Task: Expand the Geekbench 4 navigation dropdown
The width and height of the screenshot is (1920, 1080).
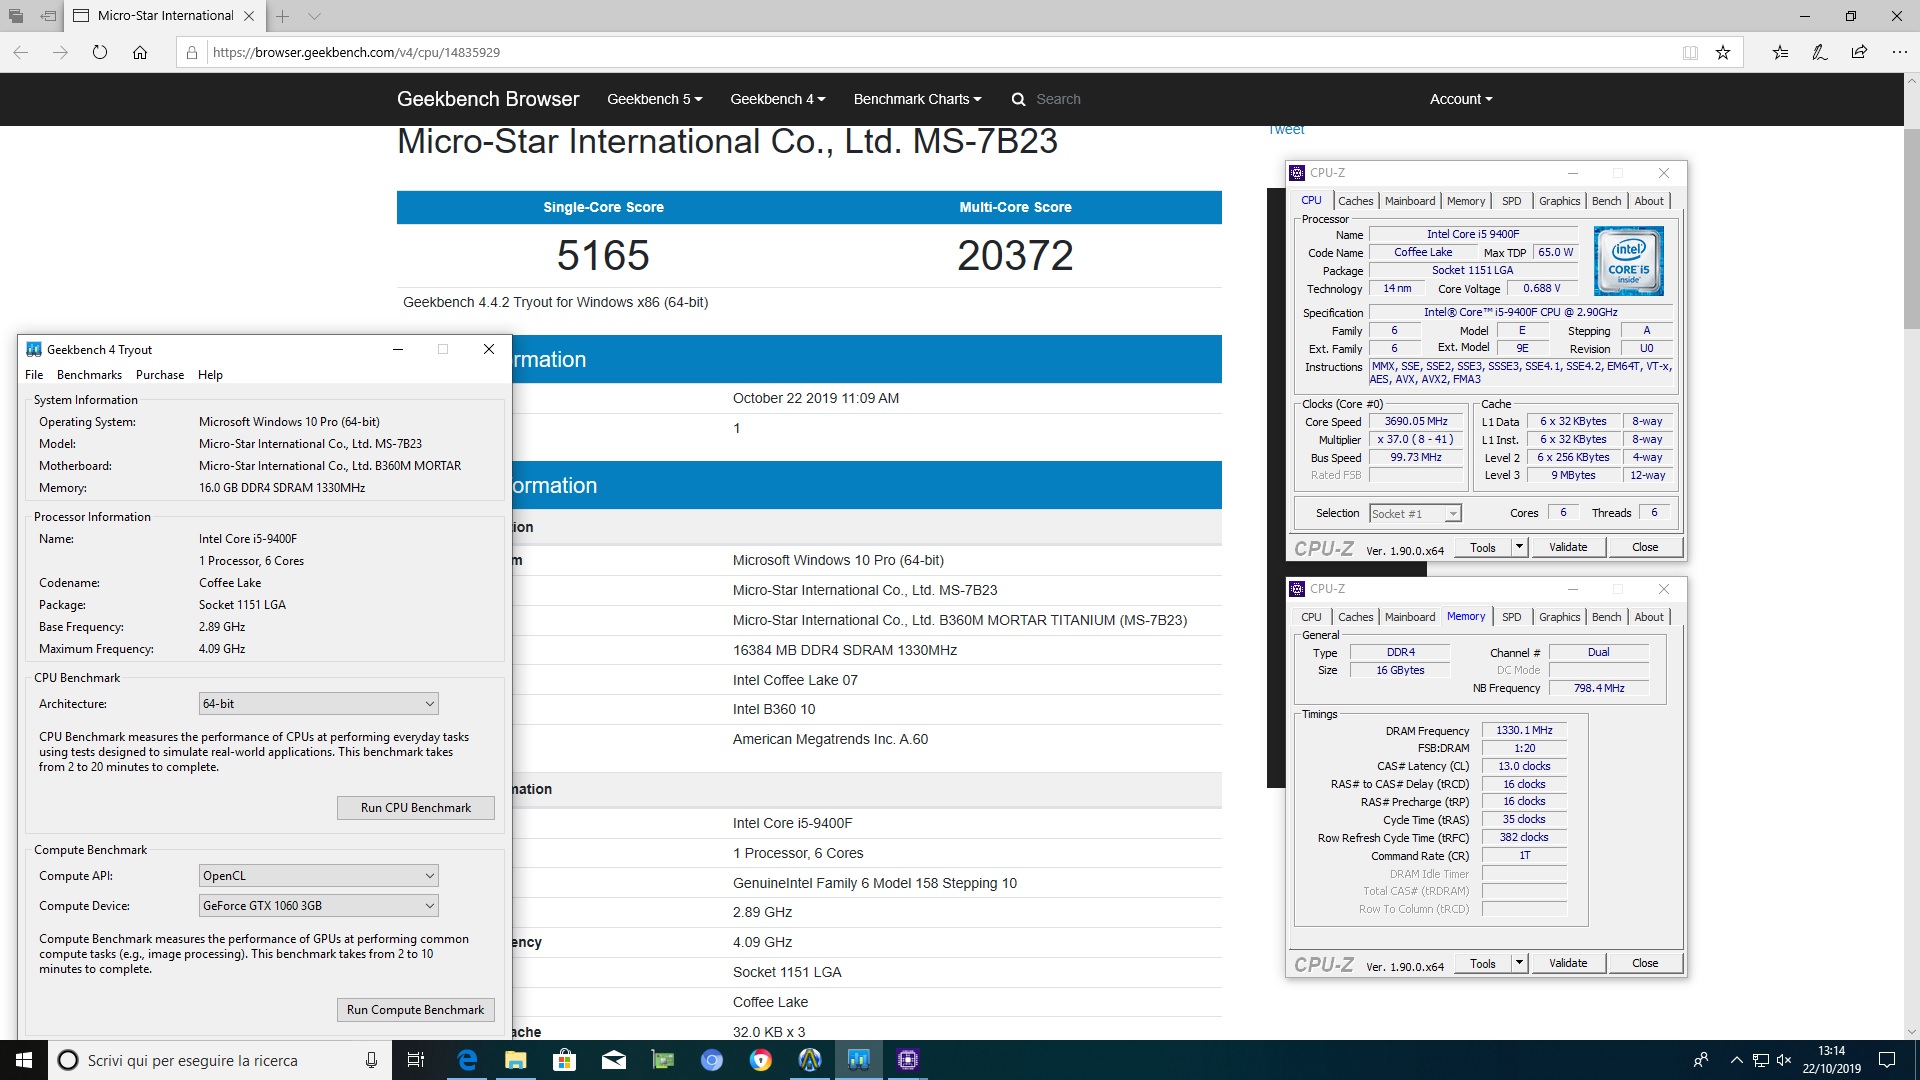Action: click(x=778, y=99)
